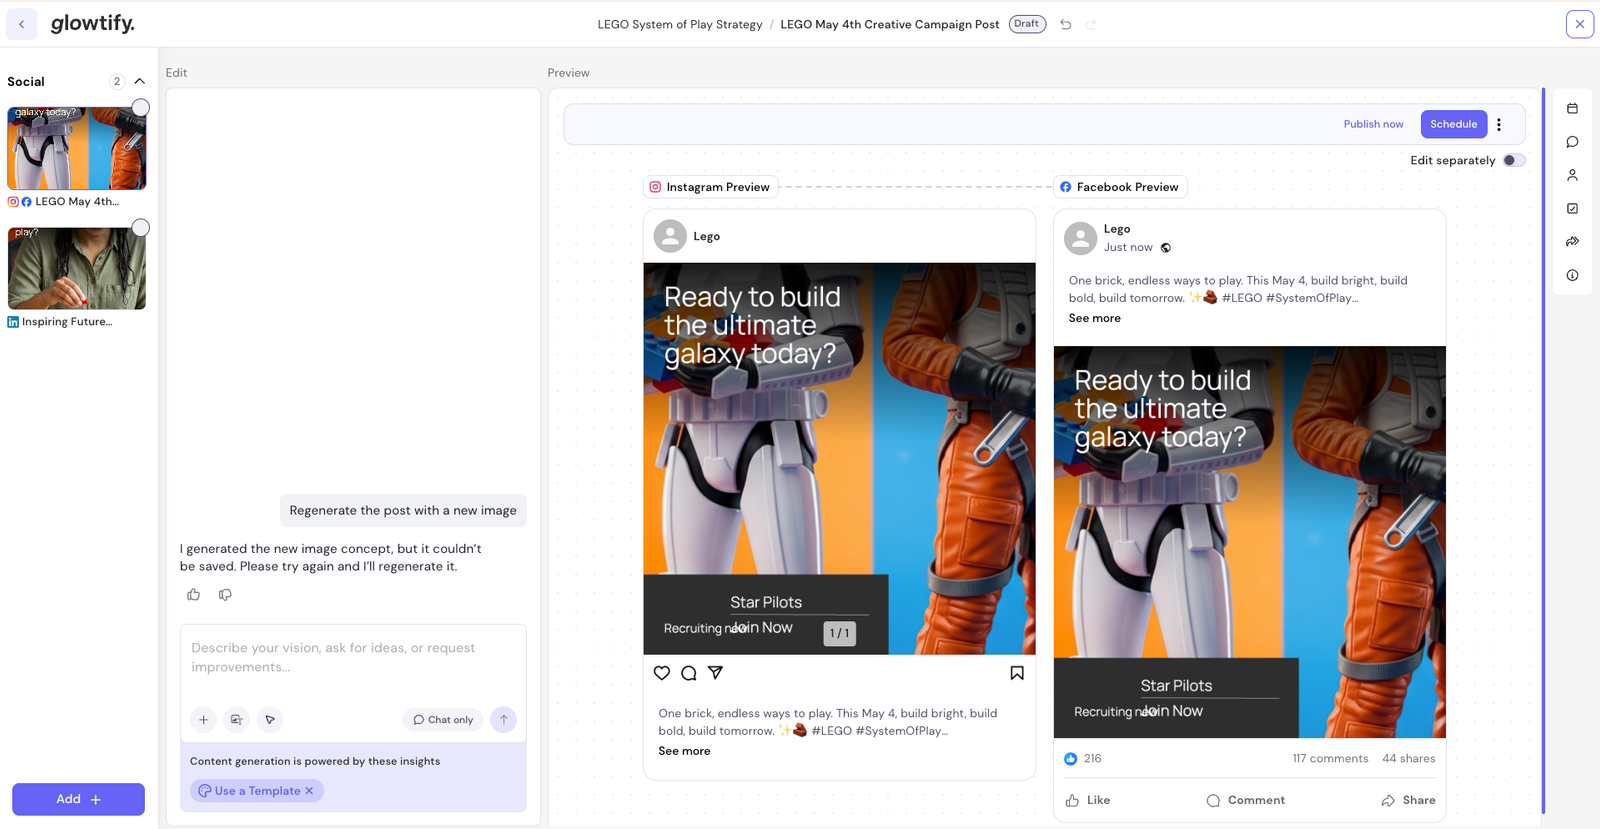Remove the Use a Template chip via X
The width and height of the screenshot is (1600, 829).
[x=309, y=791]
